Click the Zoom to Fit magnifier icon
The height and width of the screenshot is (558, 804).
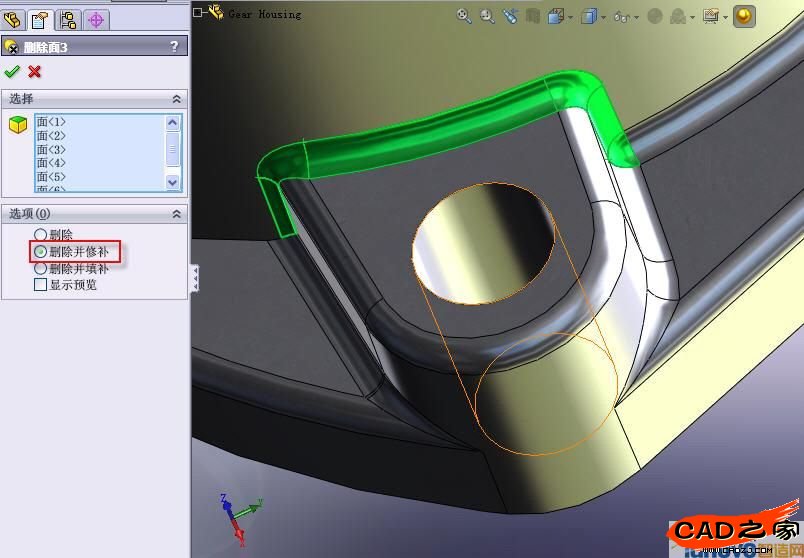pyautogui.click(x=464, y=15)
